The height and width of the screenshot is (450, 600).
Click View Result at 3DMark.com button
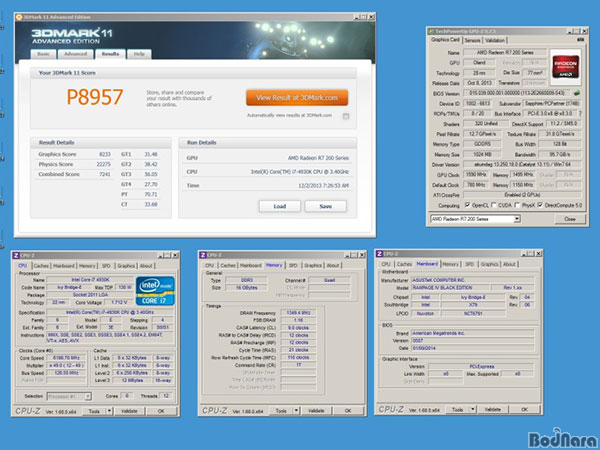[x=297, y=98]
